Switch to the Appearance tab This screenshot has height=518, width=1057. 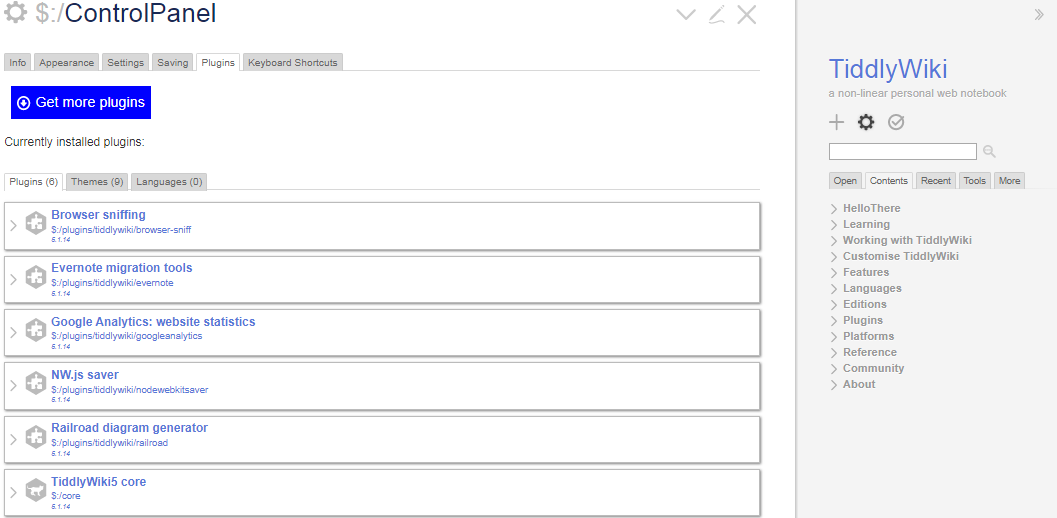(67, 62)
